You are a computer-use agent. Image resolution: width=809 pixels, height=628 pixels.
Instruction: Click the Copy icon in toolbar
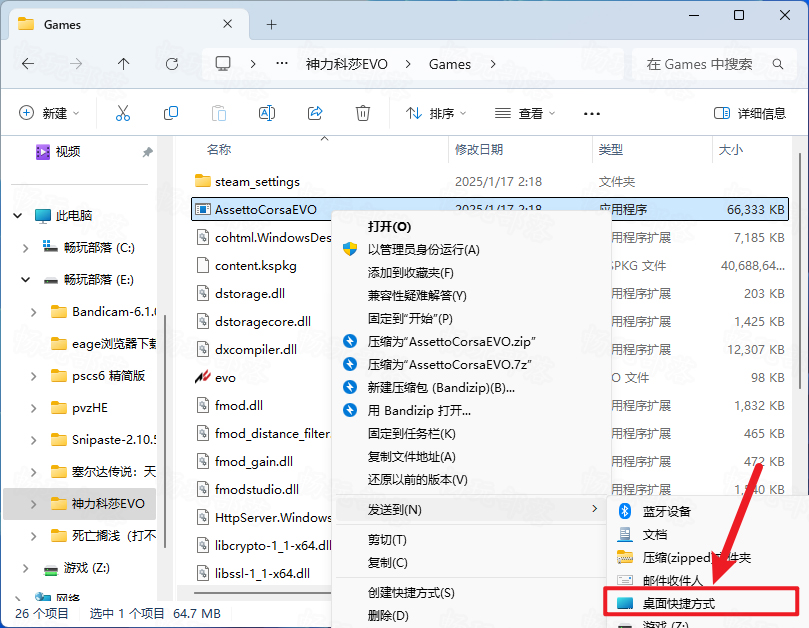(x=171, y=113)
